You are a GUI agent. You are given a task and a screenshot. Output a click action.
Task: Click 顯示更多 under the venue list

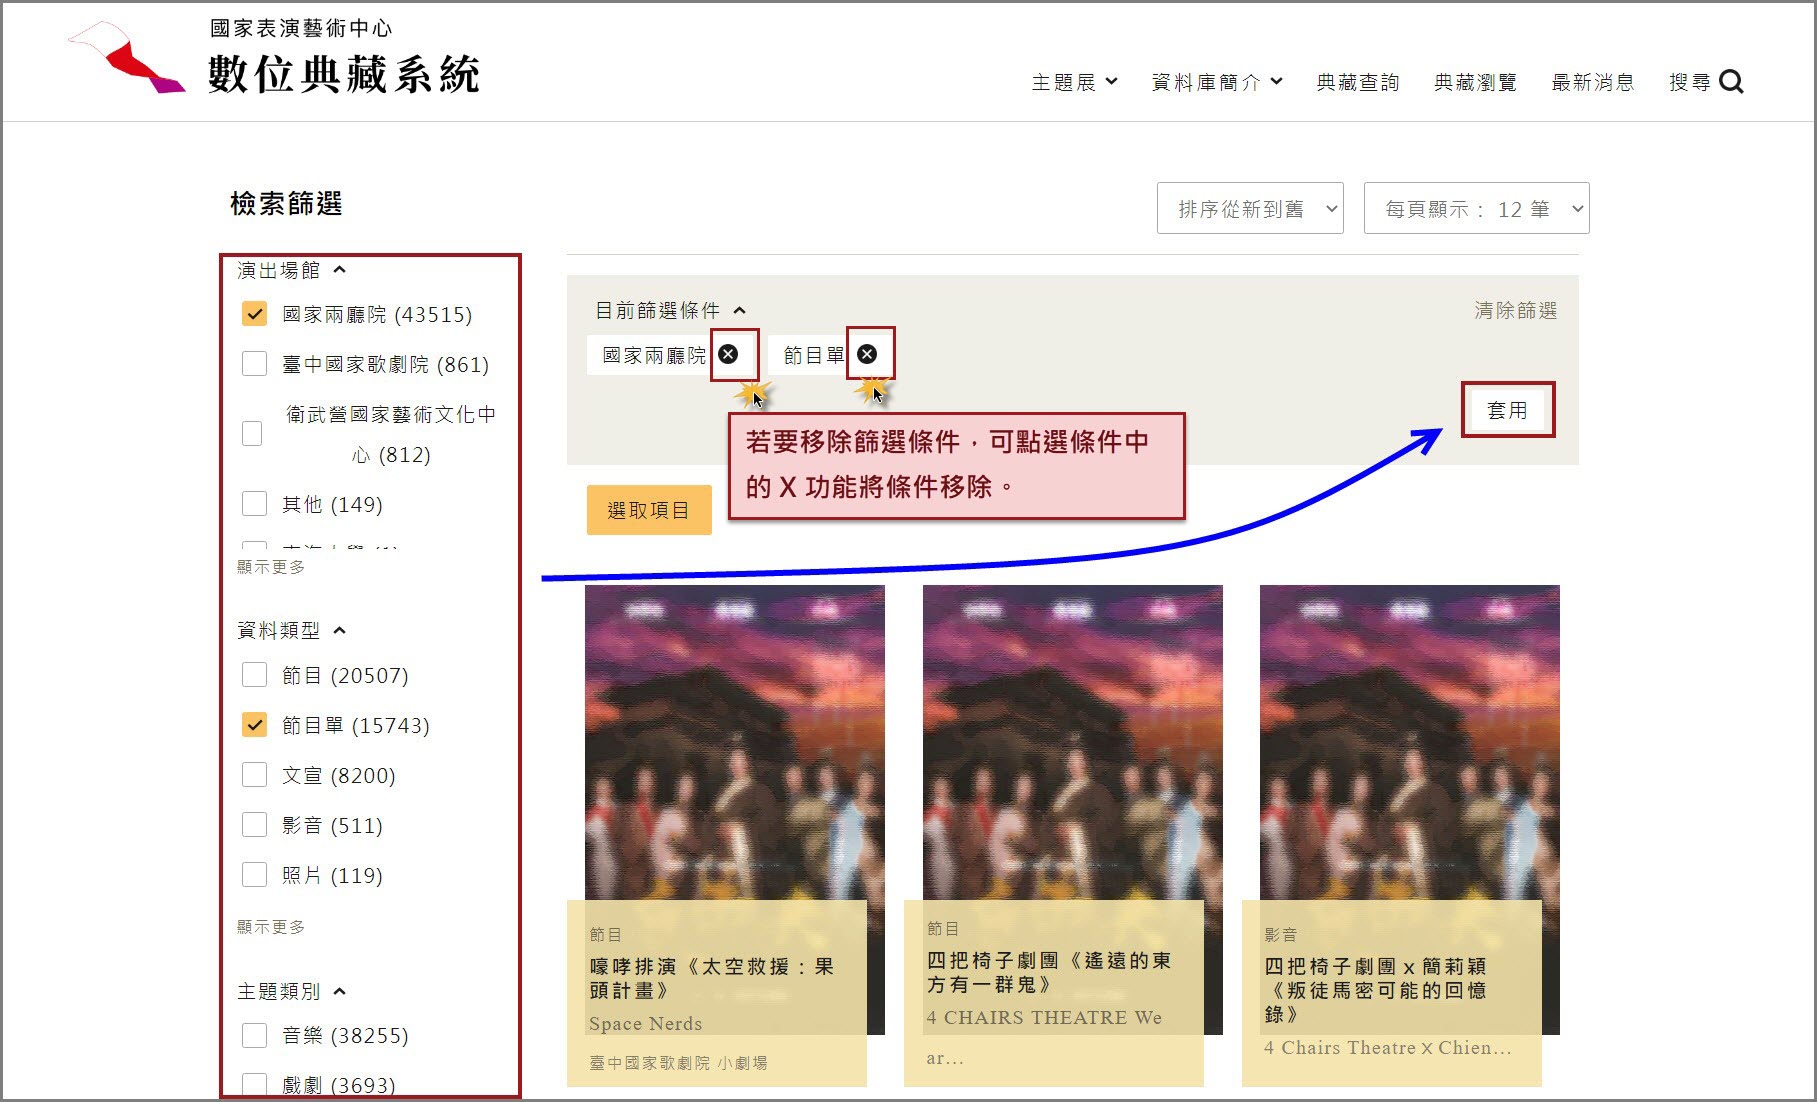point(270,567)
